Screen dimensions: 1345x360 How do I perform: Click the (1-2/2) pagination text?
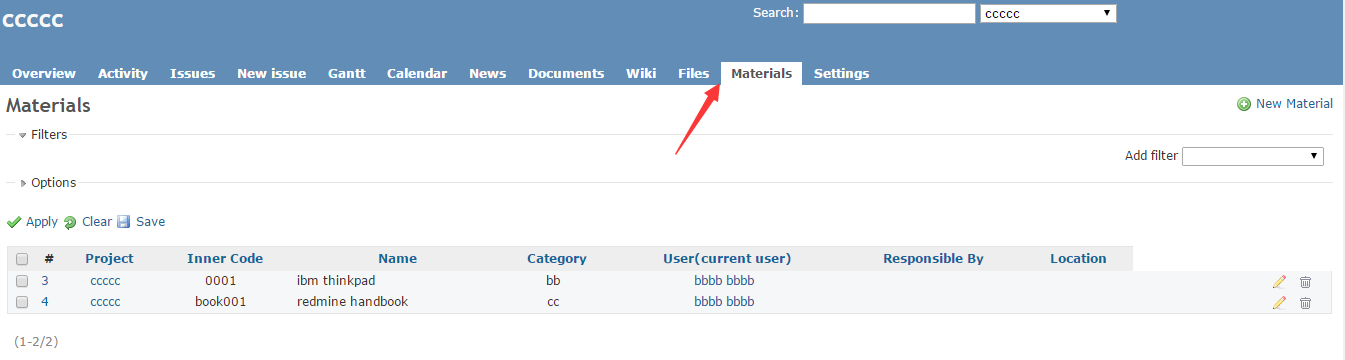pos(36,341)
